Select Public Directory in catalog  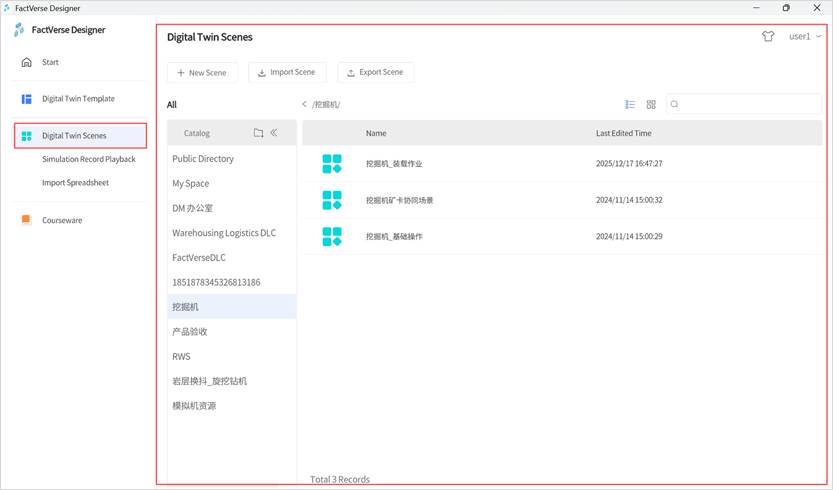coord(203,159)
